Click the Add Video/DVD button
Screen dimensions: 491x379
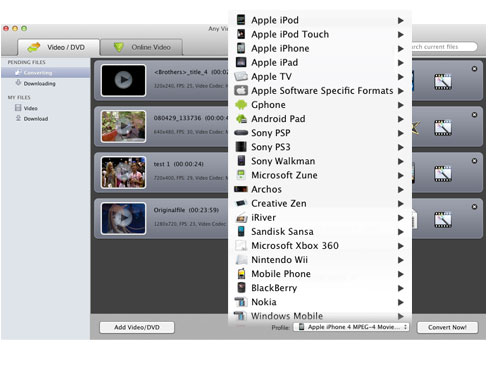click(x=137, y=327)
